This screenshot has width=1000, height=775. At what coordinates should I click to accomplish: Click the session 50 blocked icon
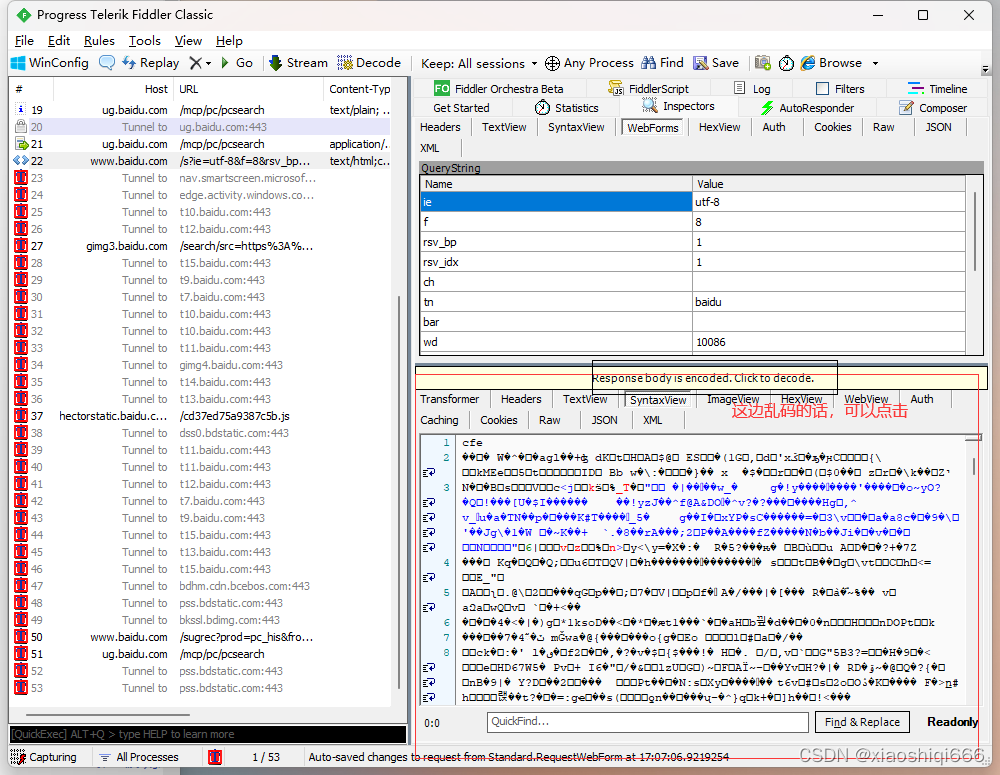coord(21,637)
